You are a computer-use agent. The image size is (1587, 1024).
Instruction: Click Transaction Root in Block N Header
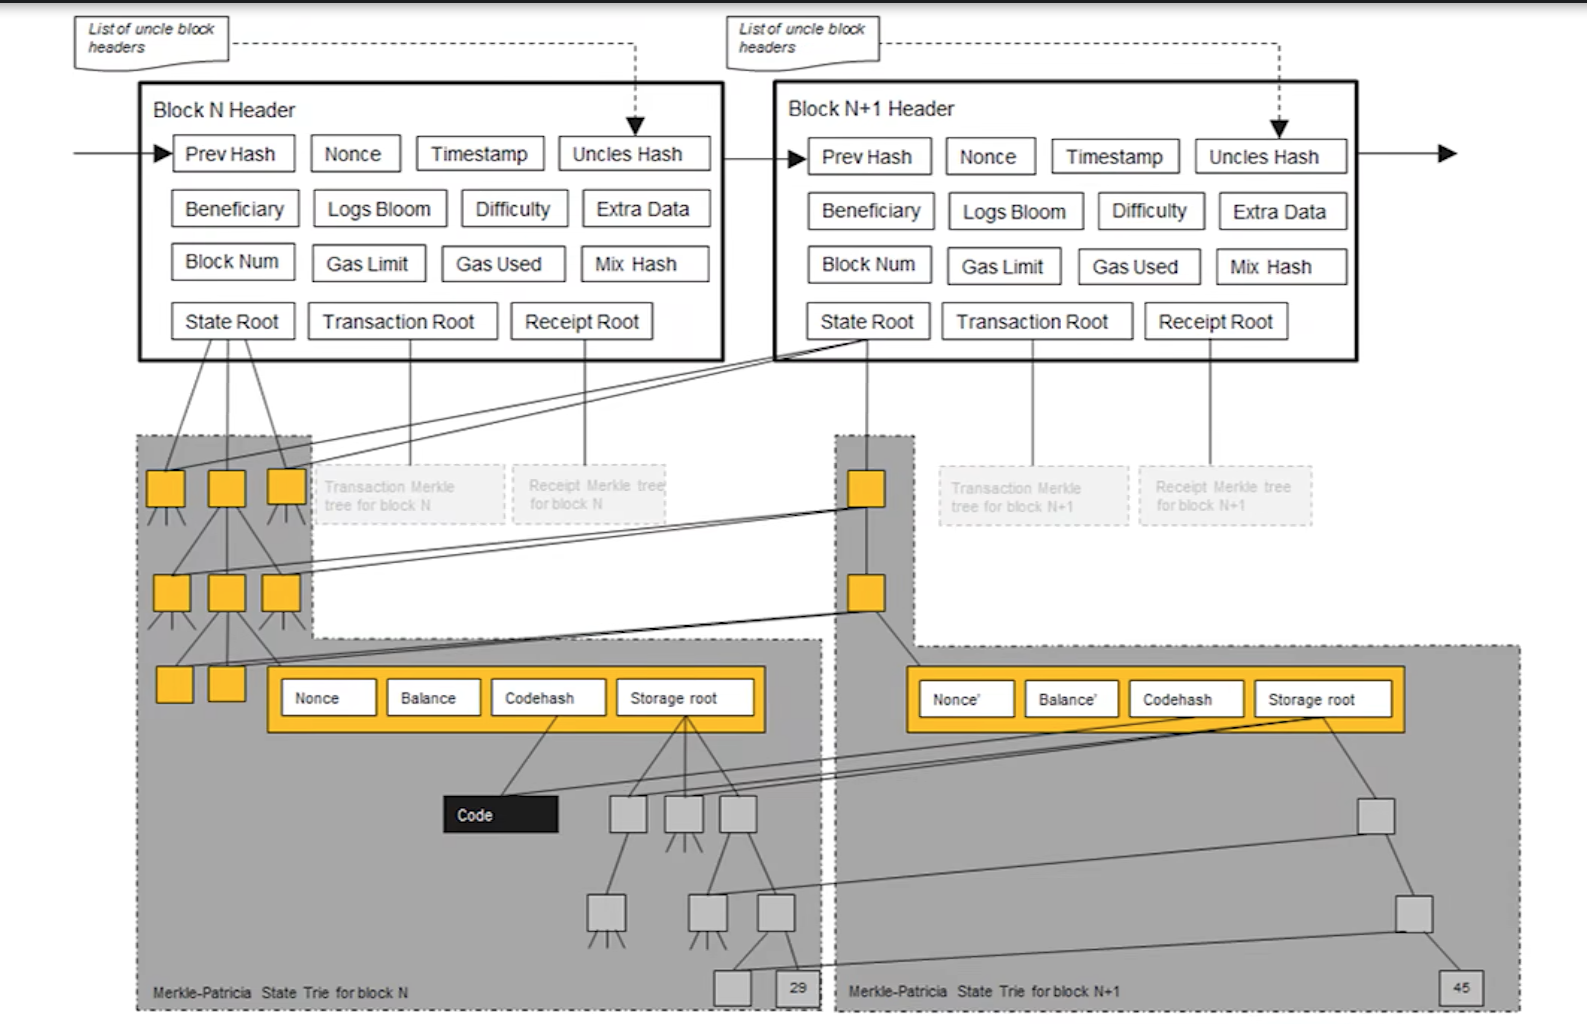click(x=402, y=321)
